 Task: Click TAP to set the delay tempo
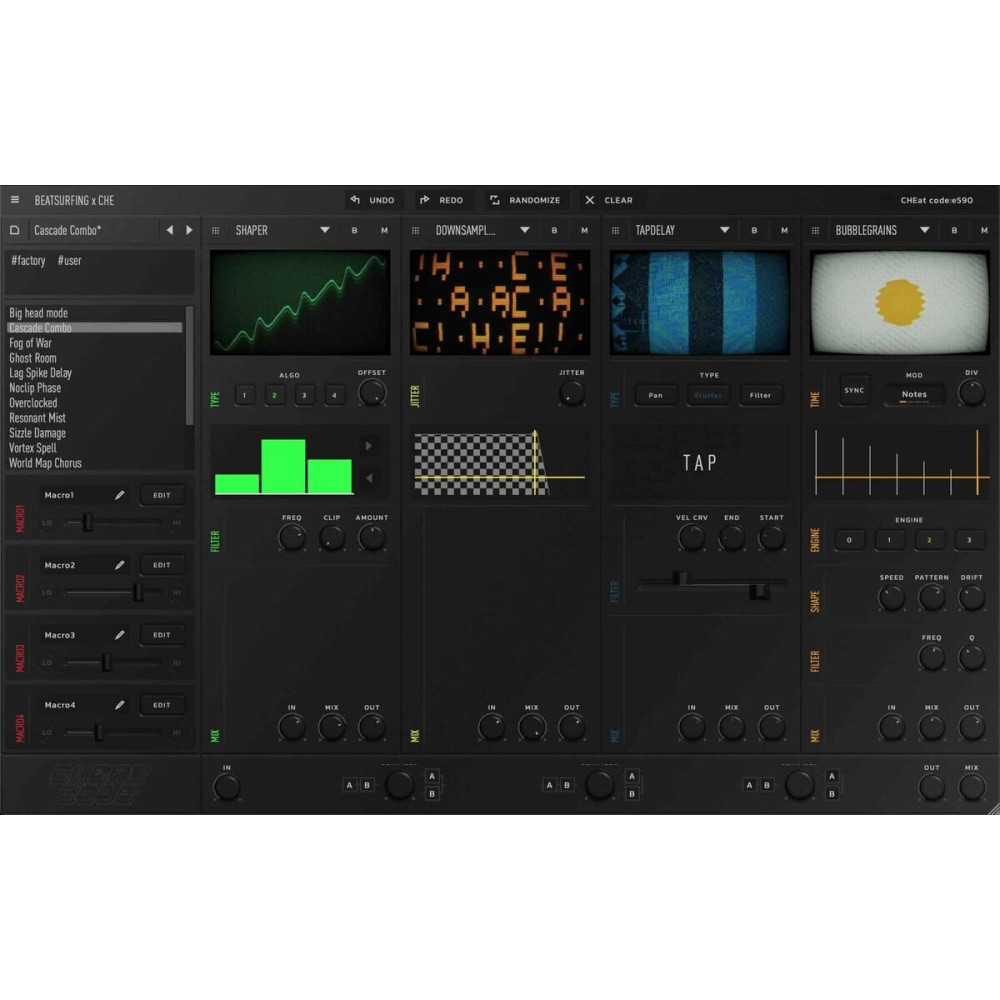[x=699, y=462]
